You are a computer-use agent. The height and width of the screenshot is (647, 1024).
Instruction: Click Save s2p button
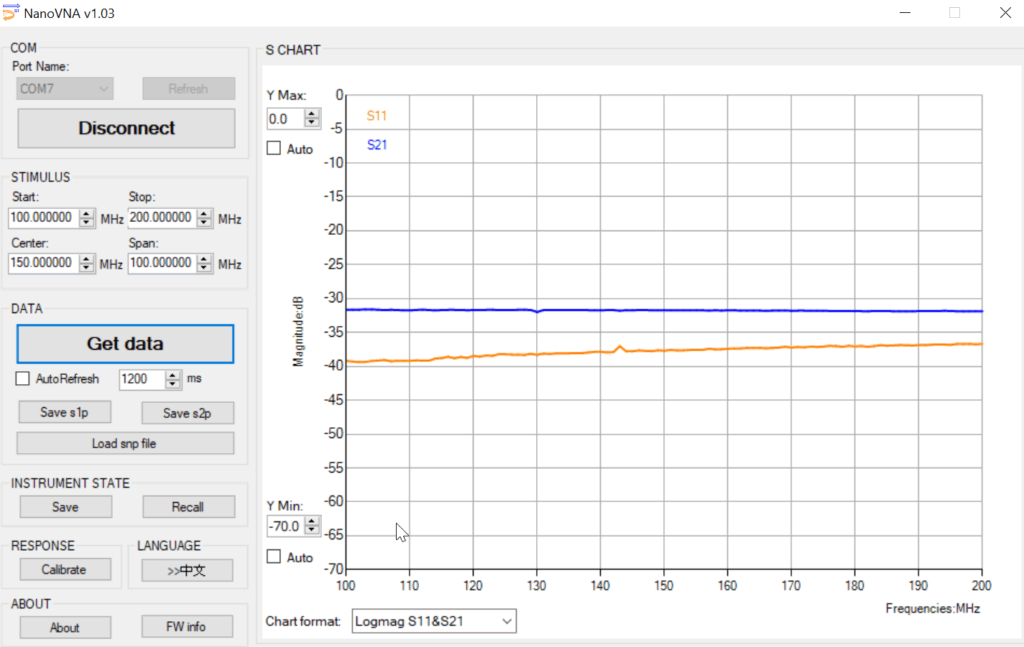point(187,413)
